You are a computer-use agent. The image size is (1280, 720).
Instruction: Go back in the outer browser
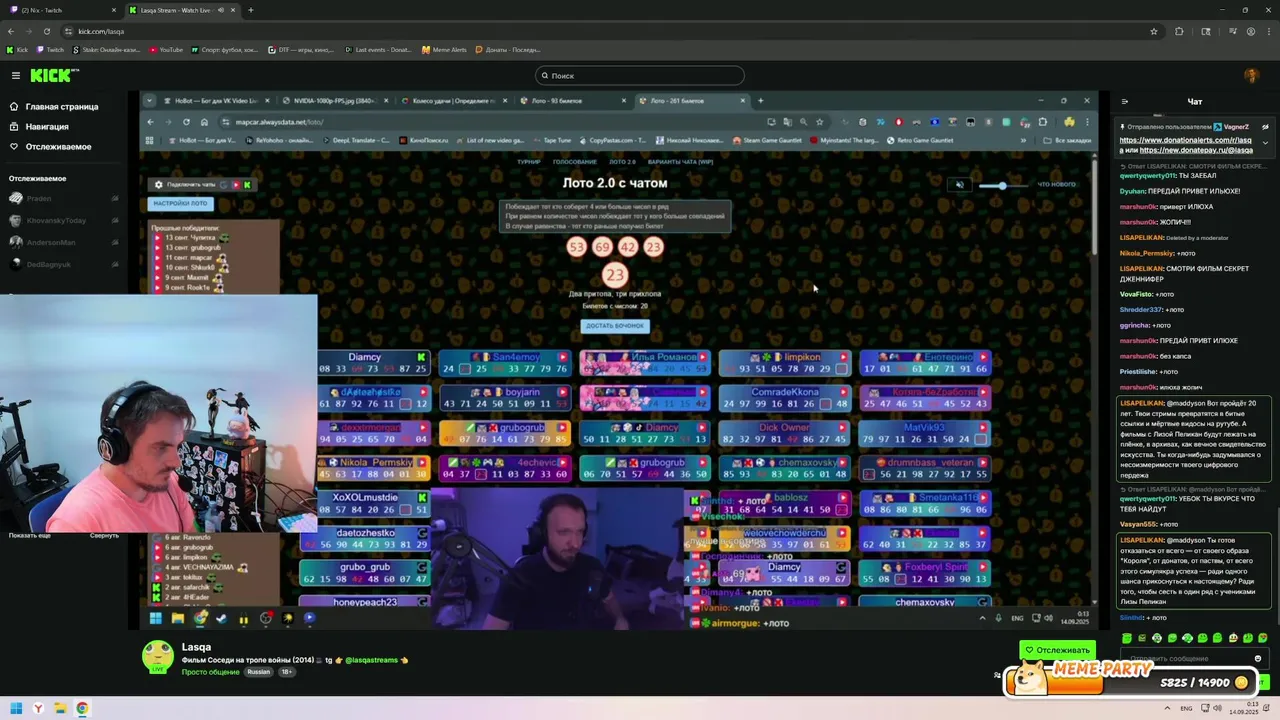pyautogui.click(x=11, y=31)
